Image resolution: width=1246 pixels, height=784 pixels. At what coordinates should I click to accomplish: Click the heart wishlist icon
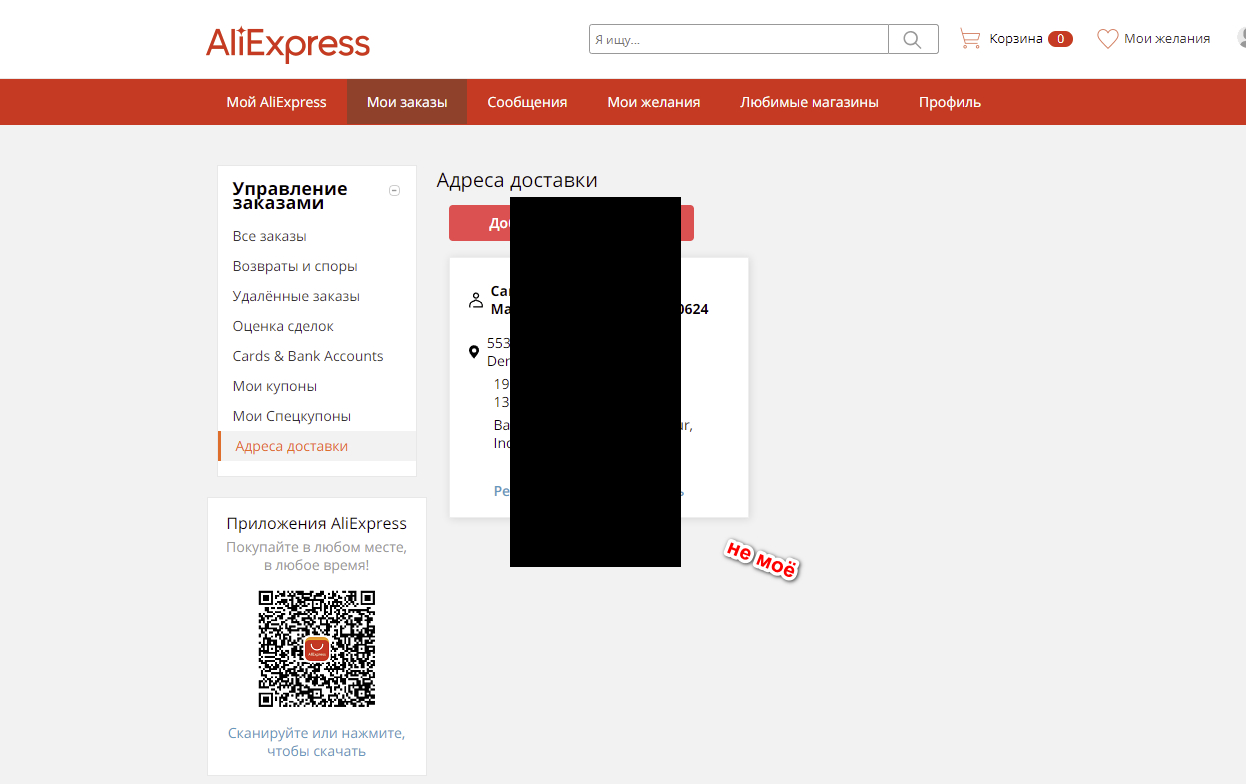[1107, 39]
